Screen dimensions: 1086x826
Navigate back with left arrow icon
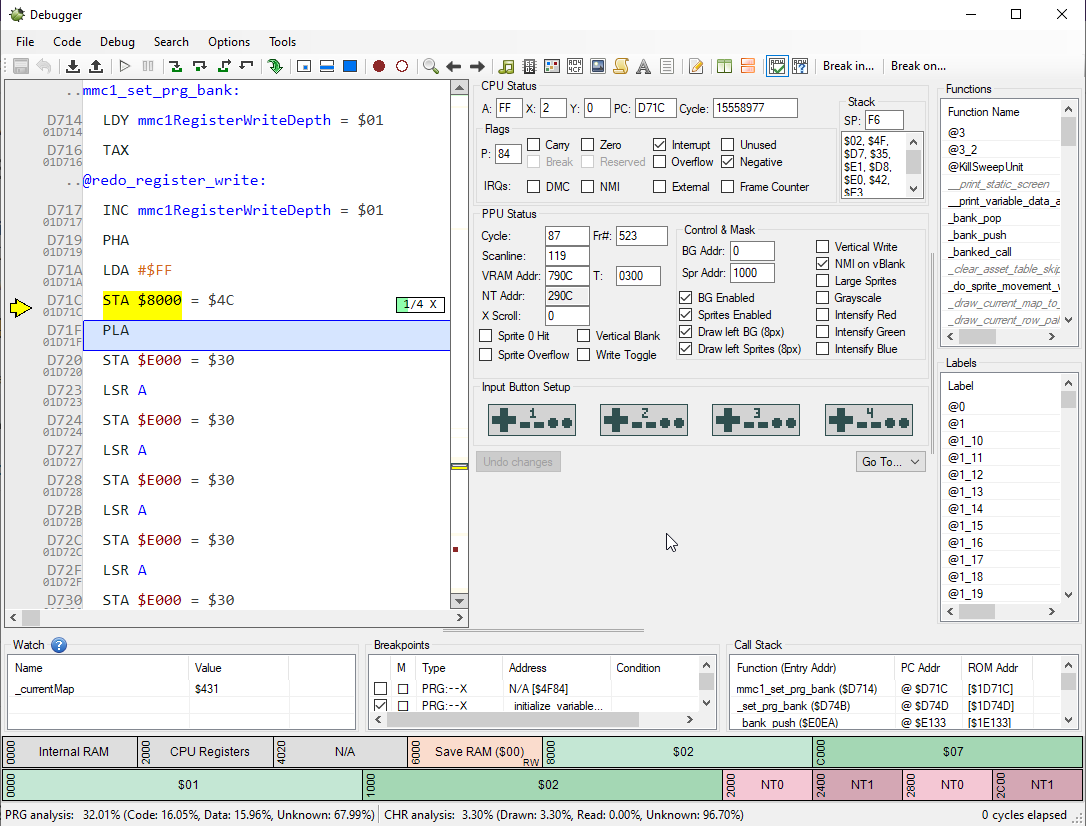(454, 66)
